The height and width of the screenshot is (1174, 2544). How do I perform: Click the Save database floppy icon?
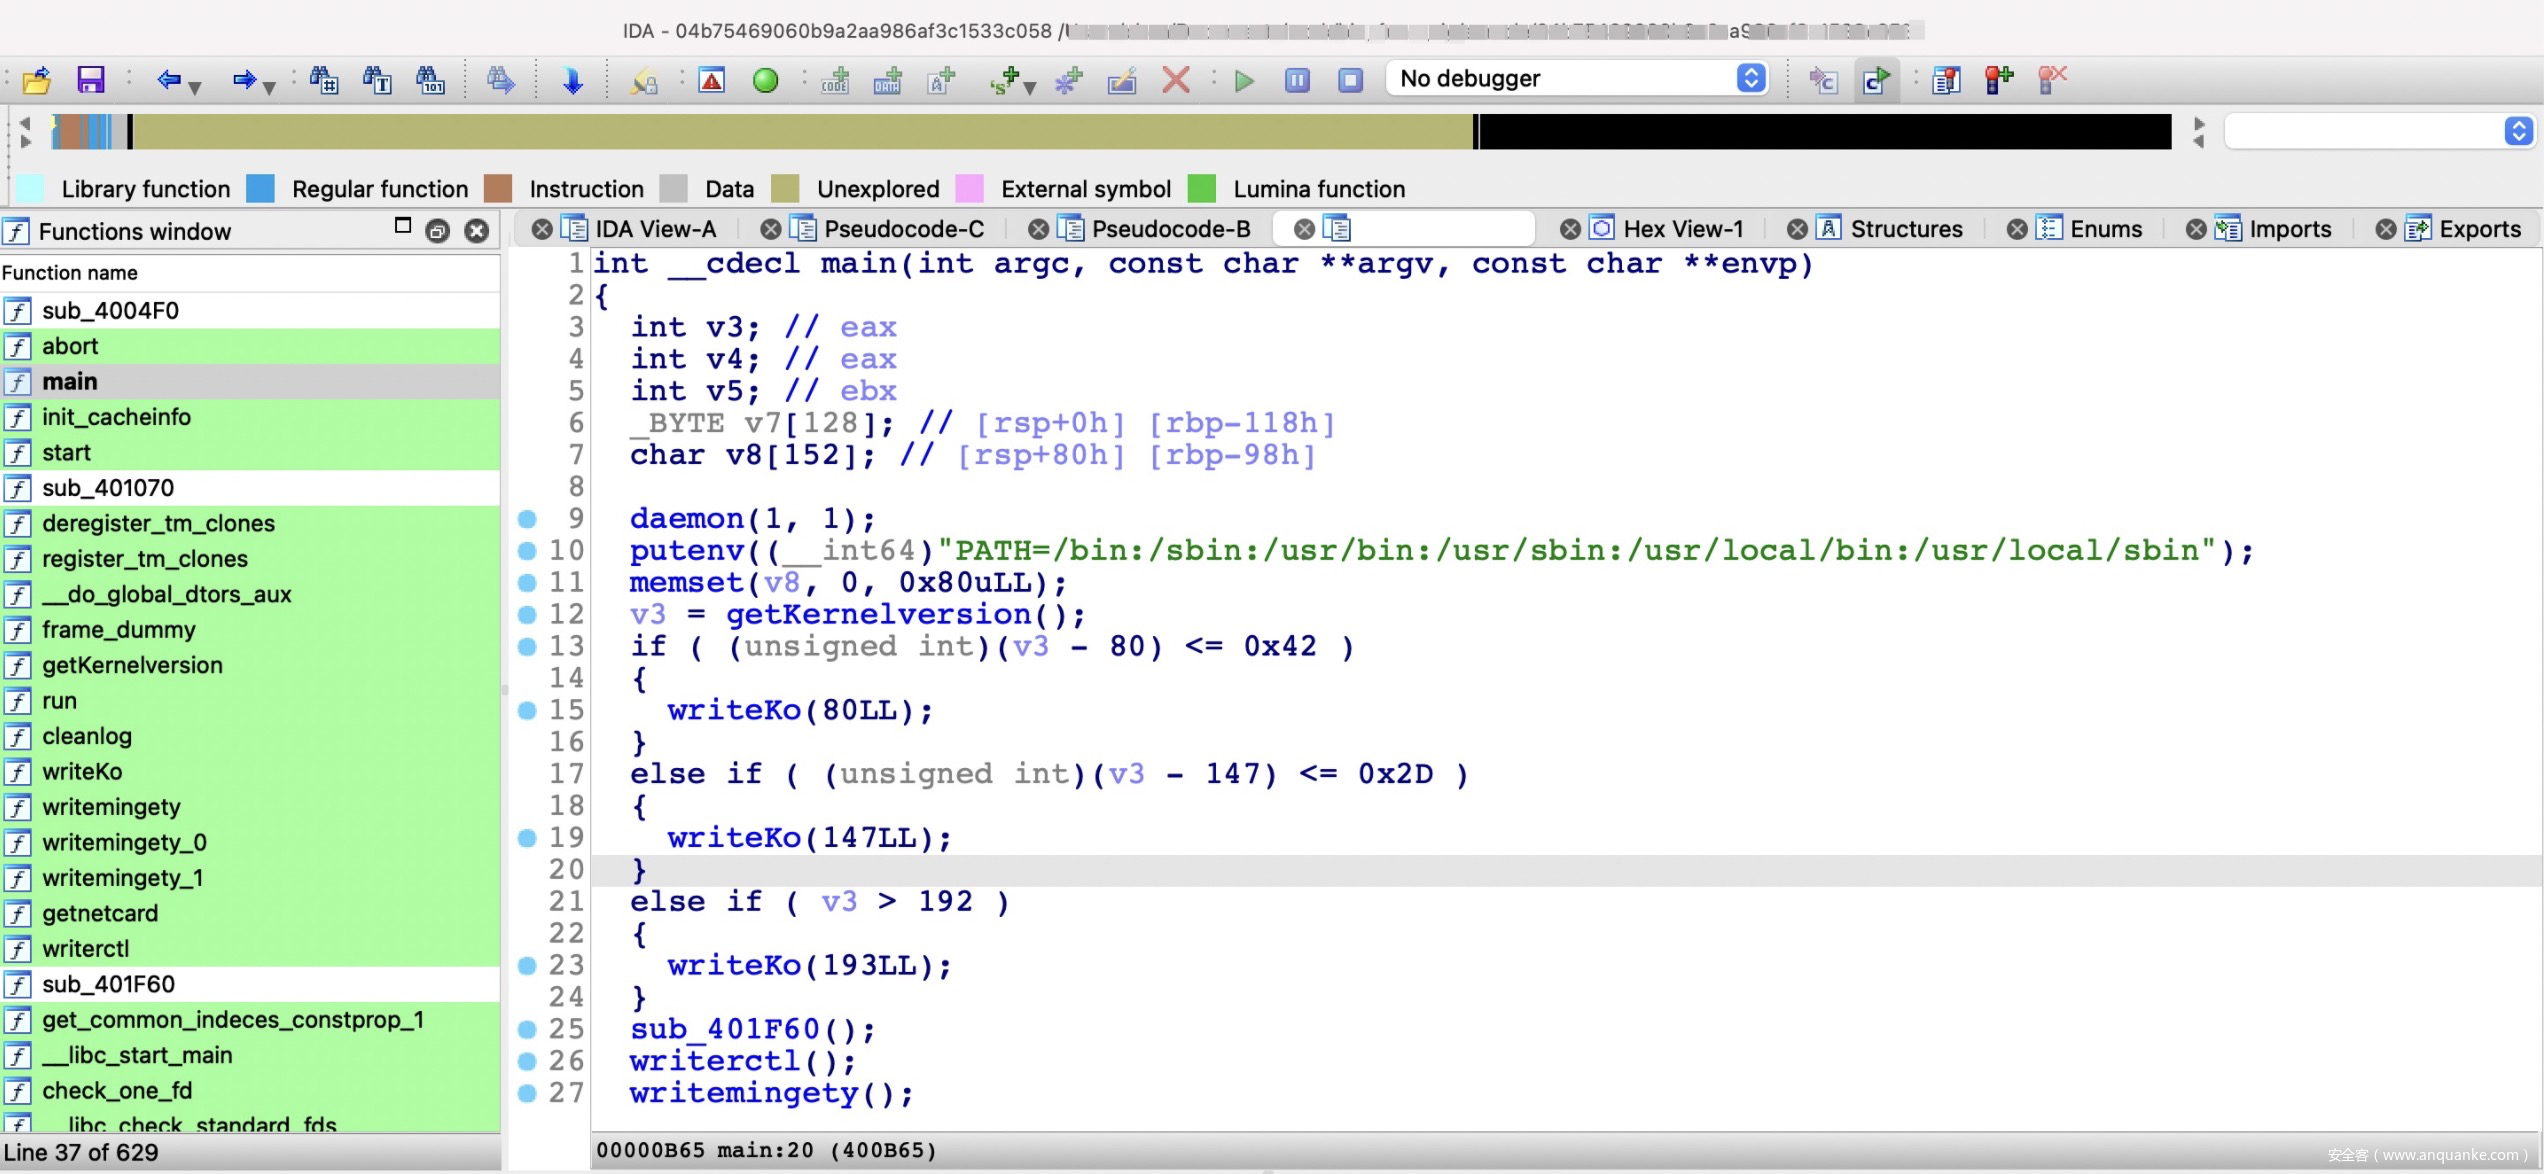coord(90,80)
